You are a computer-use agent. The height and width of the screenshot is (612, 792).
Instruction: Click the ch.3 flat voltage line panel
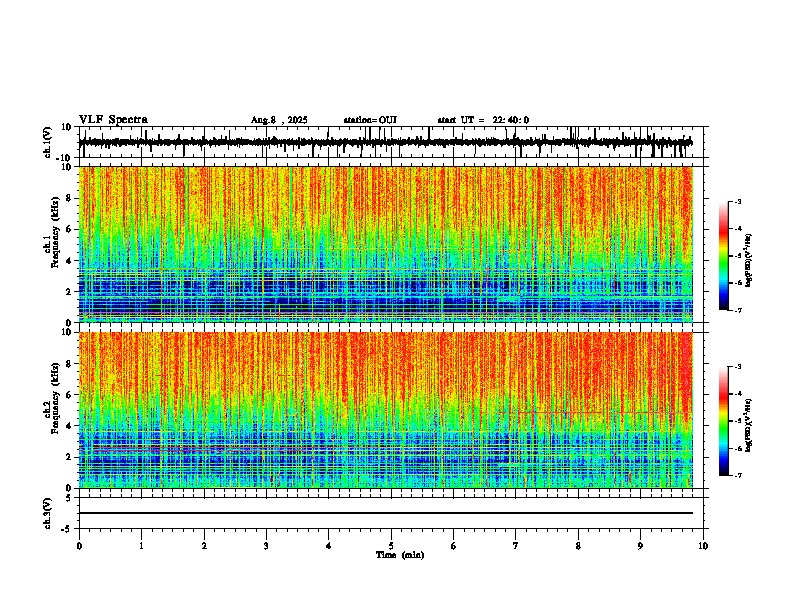click(x=390, y=513)
